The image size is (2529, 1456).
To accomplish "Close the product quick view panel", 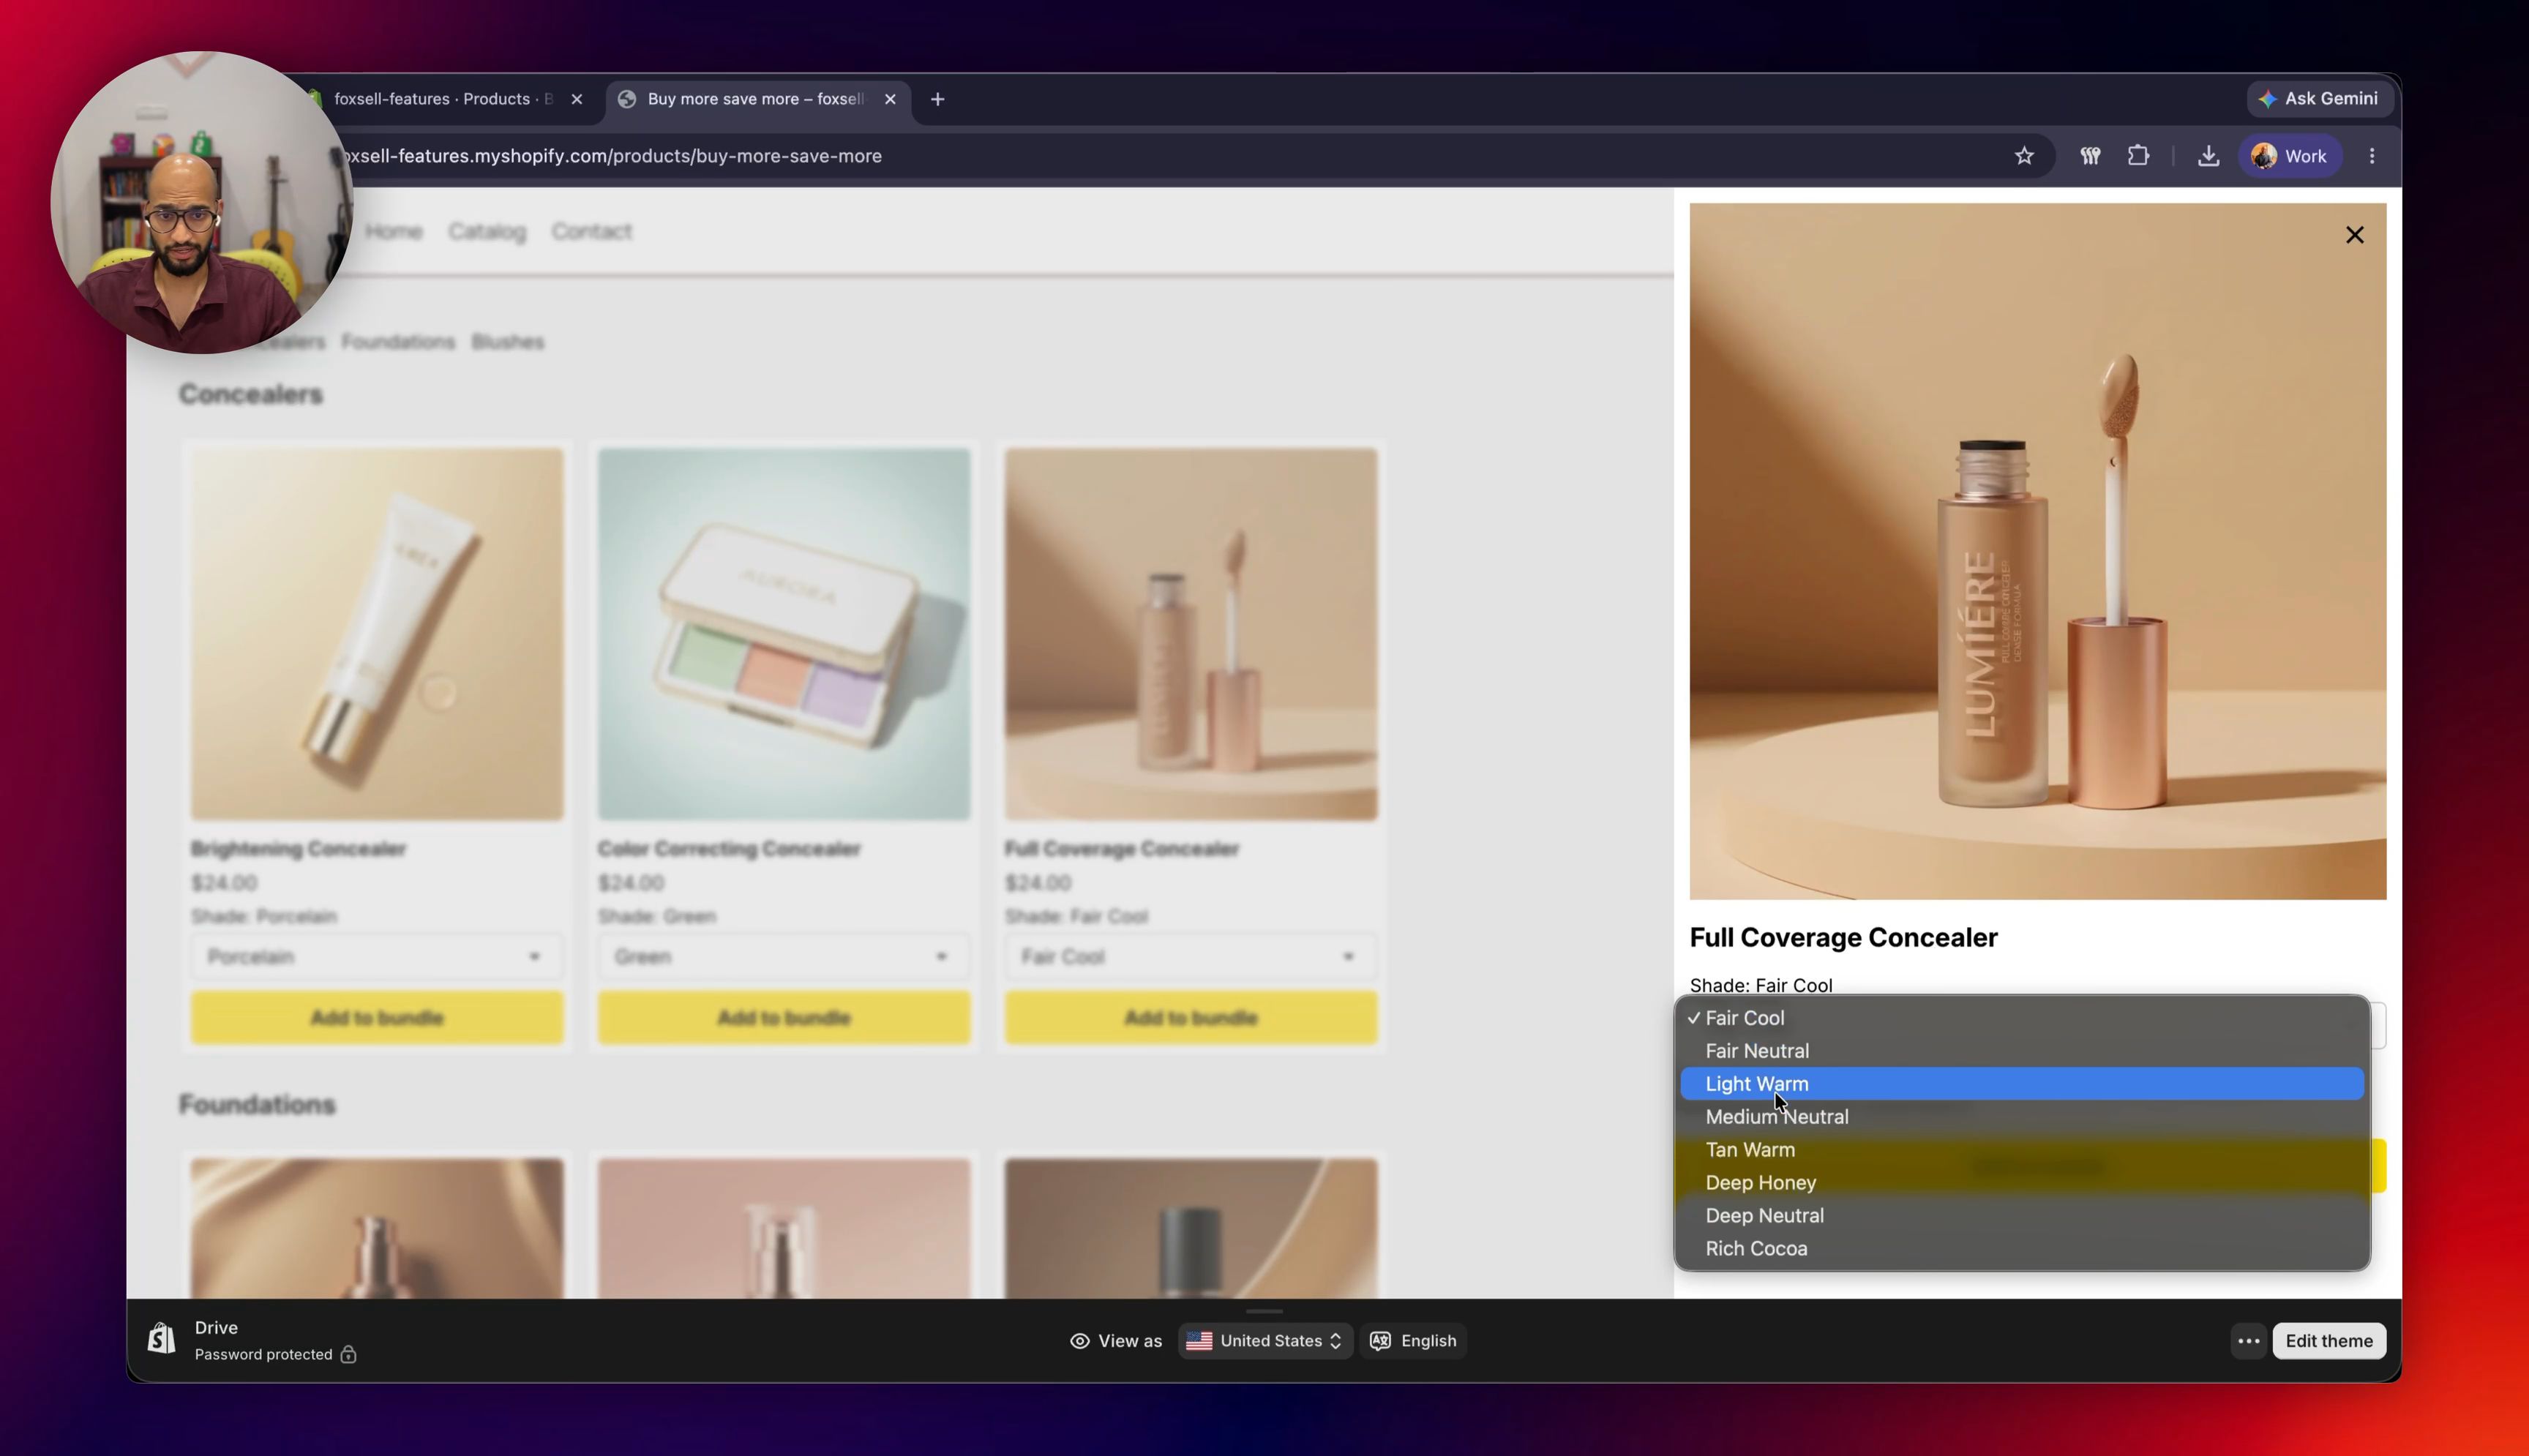I will coord(2354,235).
